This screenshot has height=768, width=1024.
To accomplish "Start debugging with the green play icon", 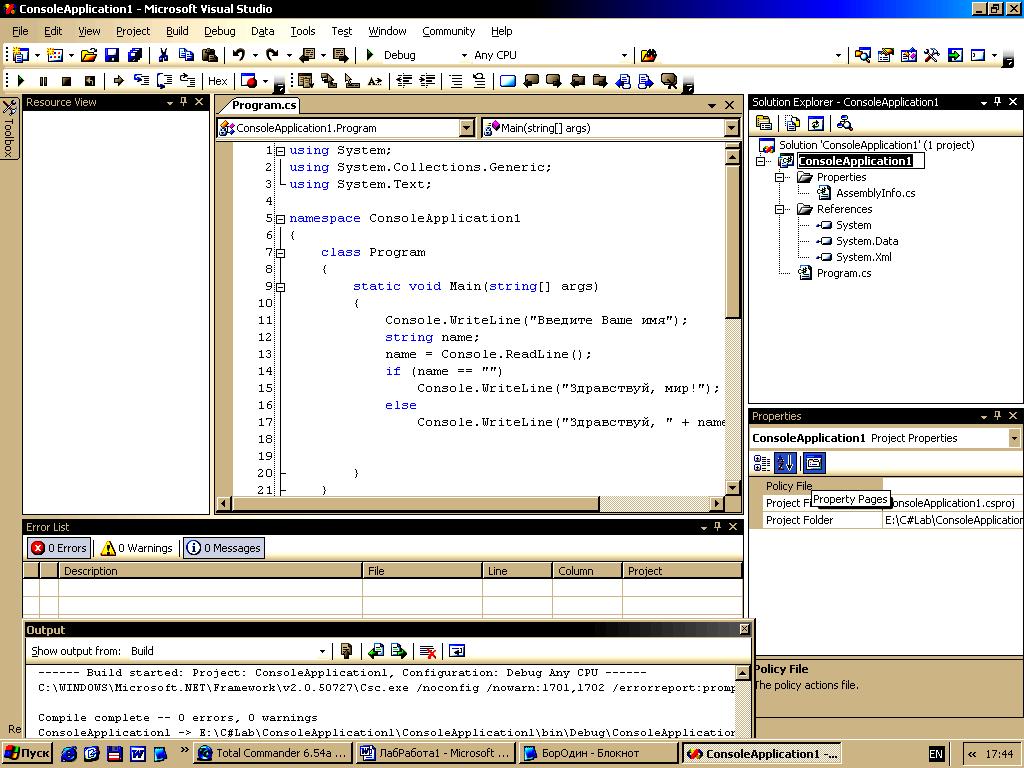I will click(370, 55).
